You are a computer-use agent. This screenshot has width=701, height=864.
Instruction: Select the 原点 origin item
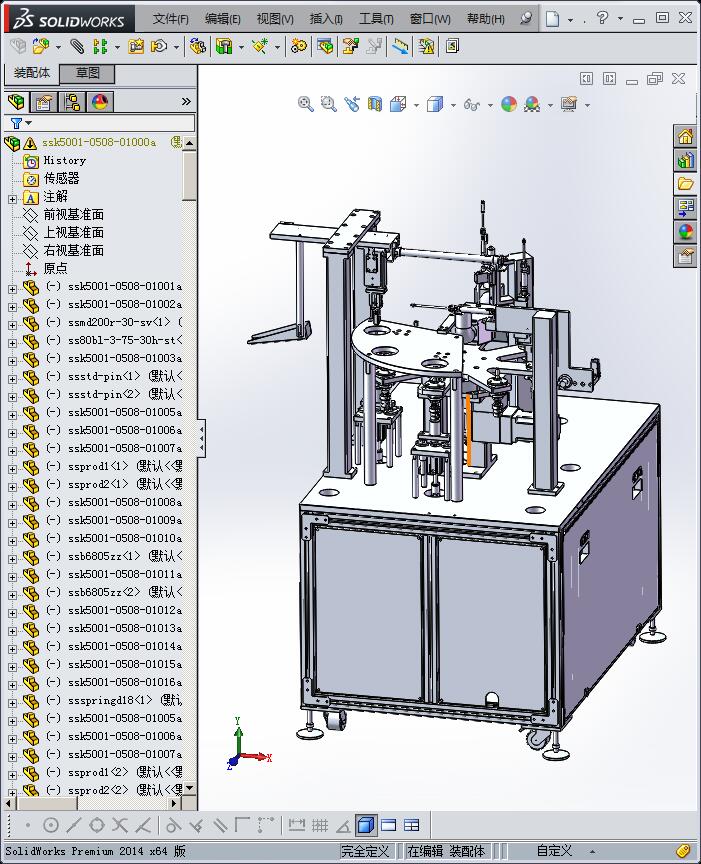click(55, 268)
